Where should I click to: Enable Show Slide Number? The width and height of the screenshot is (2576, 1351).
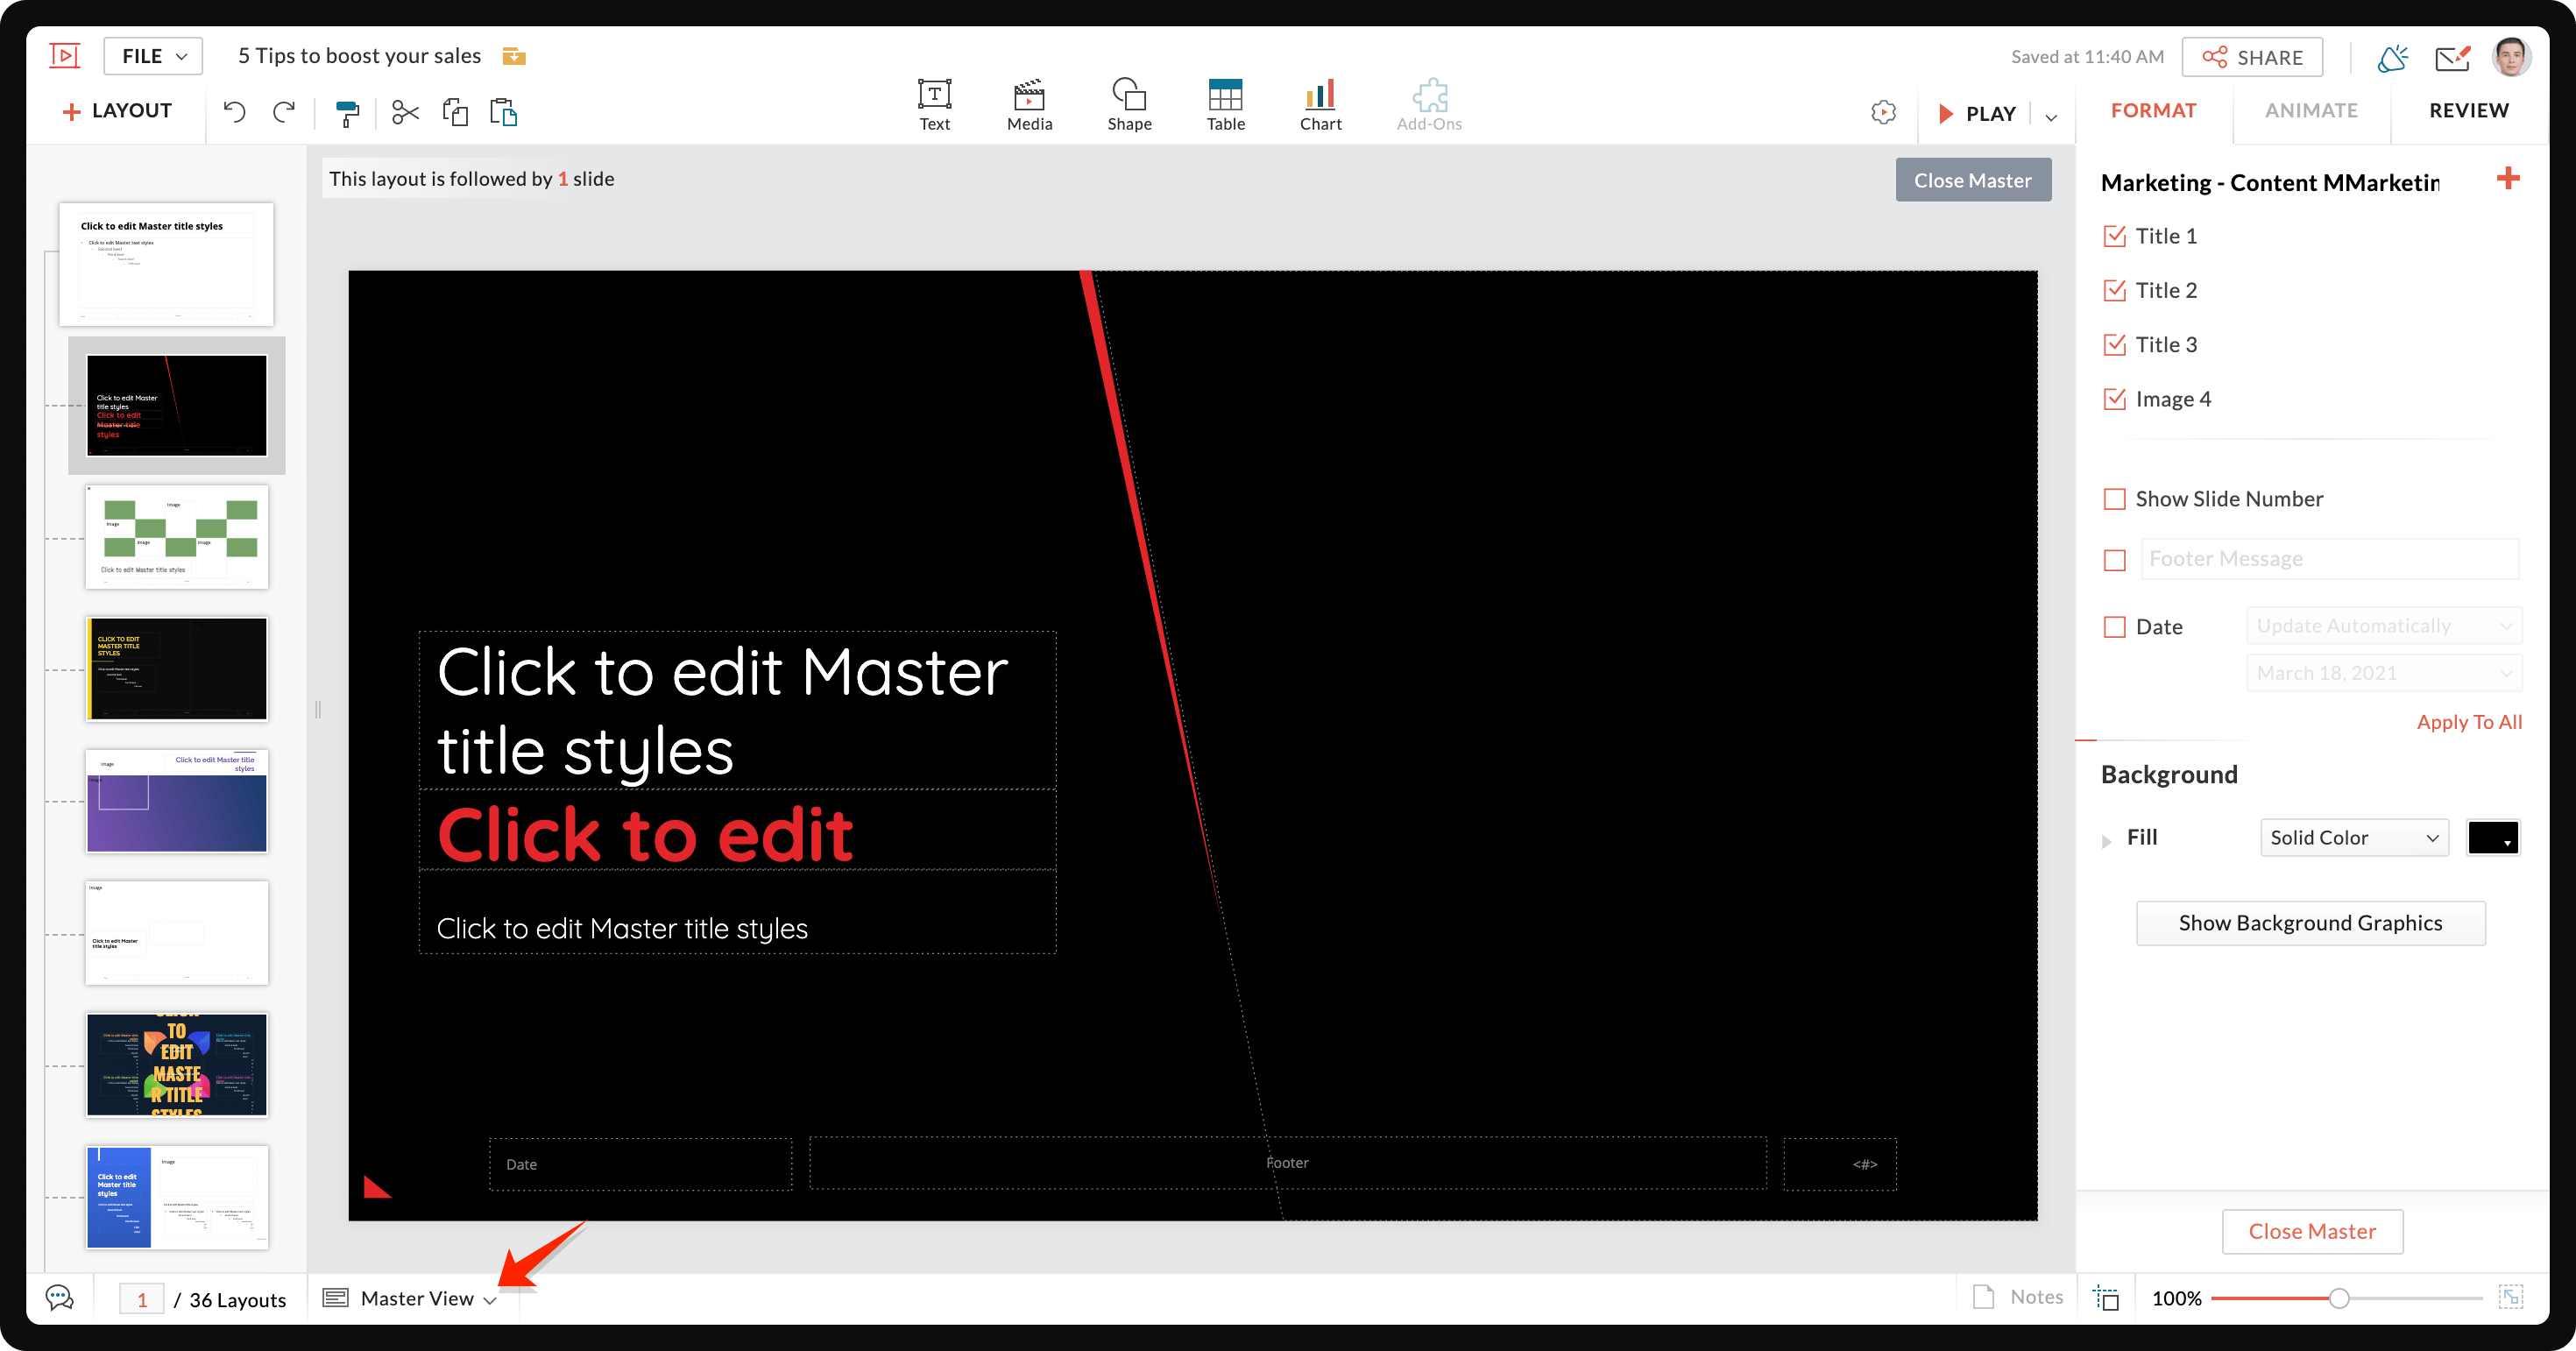[x=2115, y=498]
